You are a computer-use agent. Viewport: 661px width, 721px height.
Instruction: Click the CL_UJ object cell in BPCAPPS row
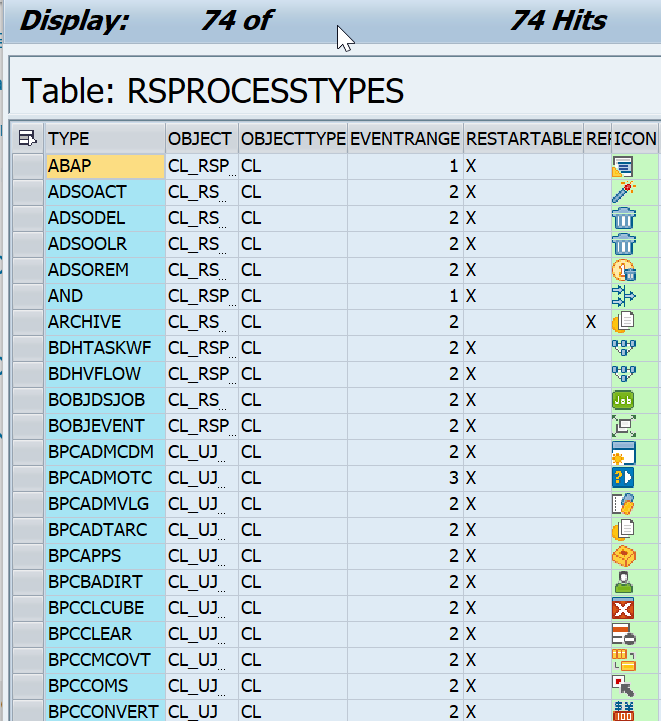coord(202,556)
